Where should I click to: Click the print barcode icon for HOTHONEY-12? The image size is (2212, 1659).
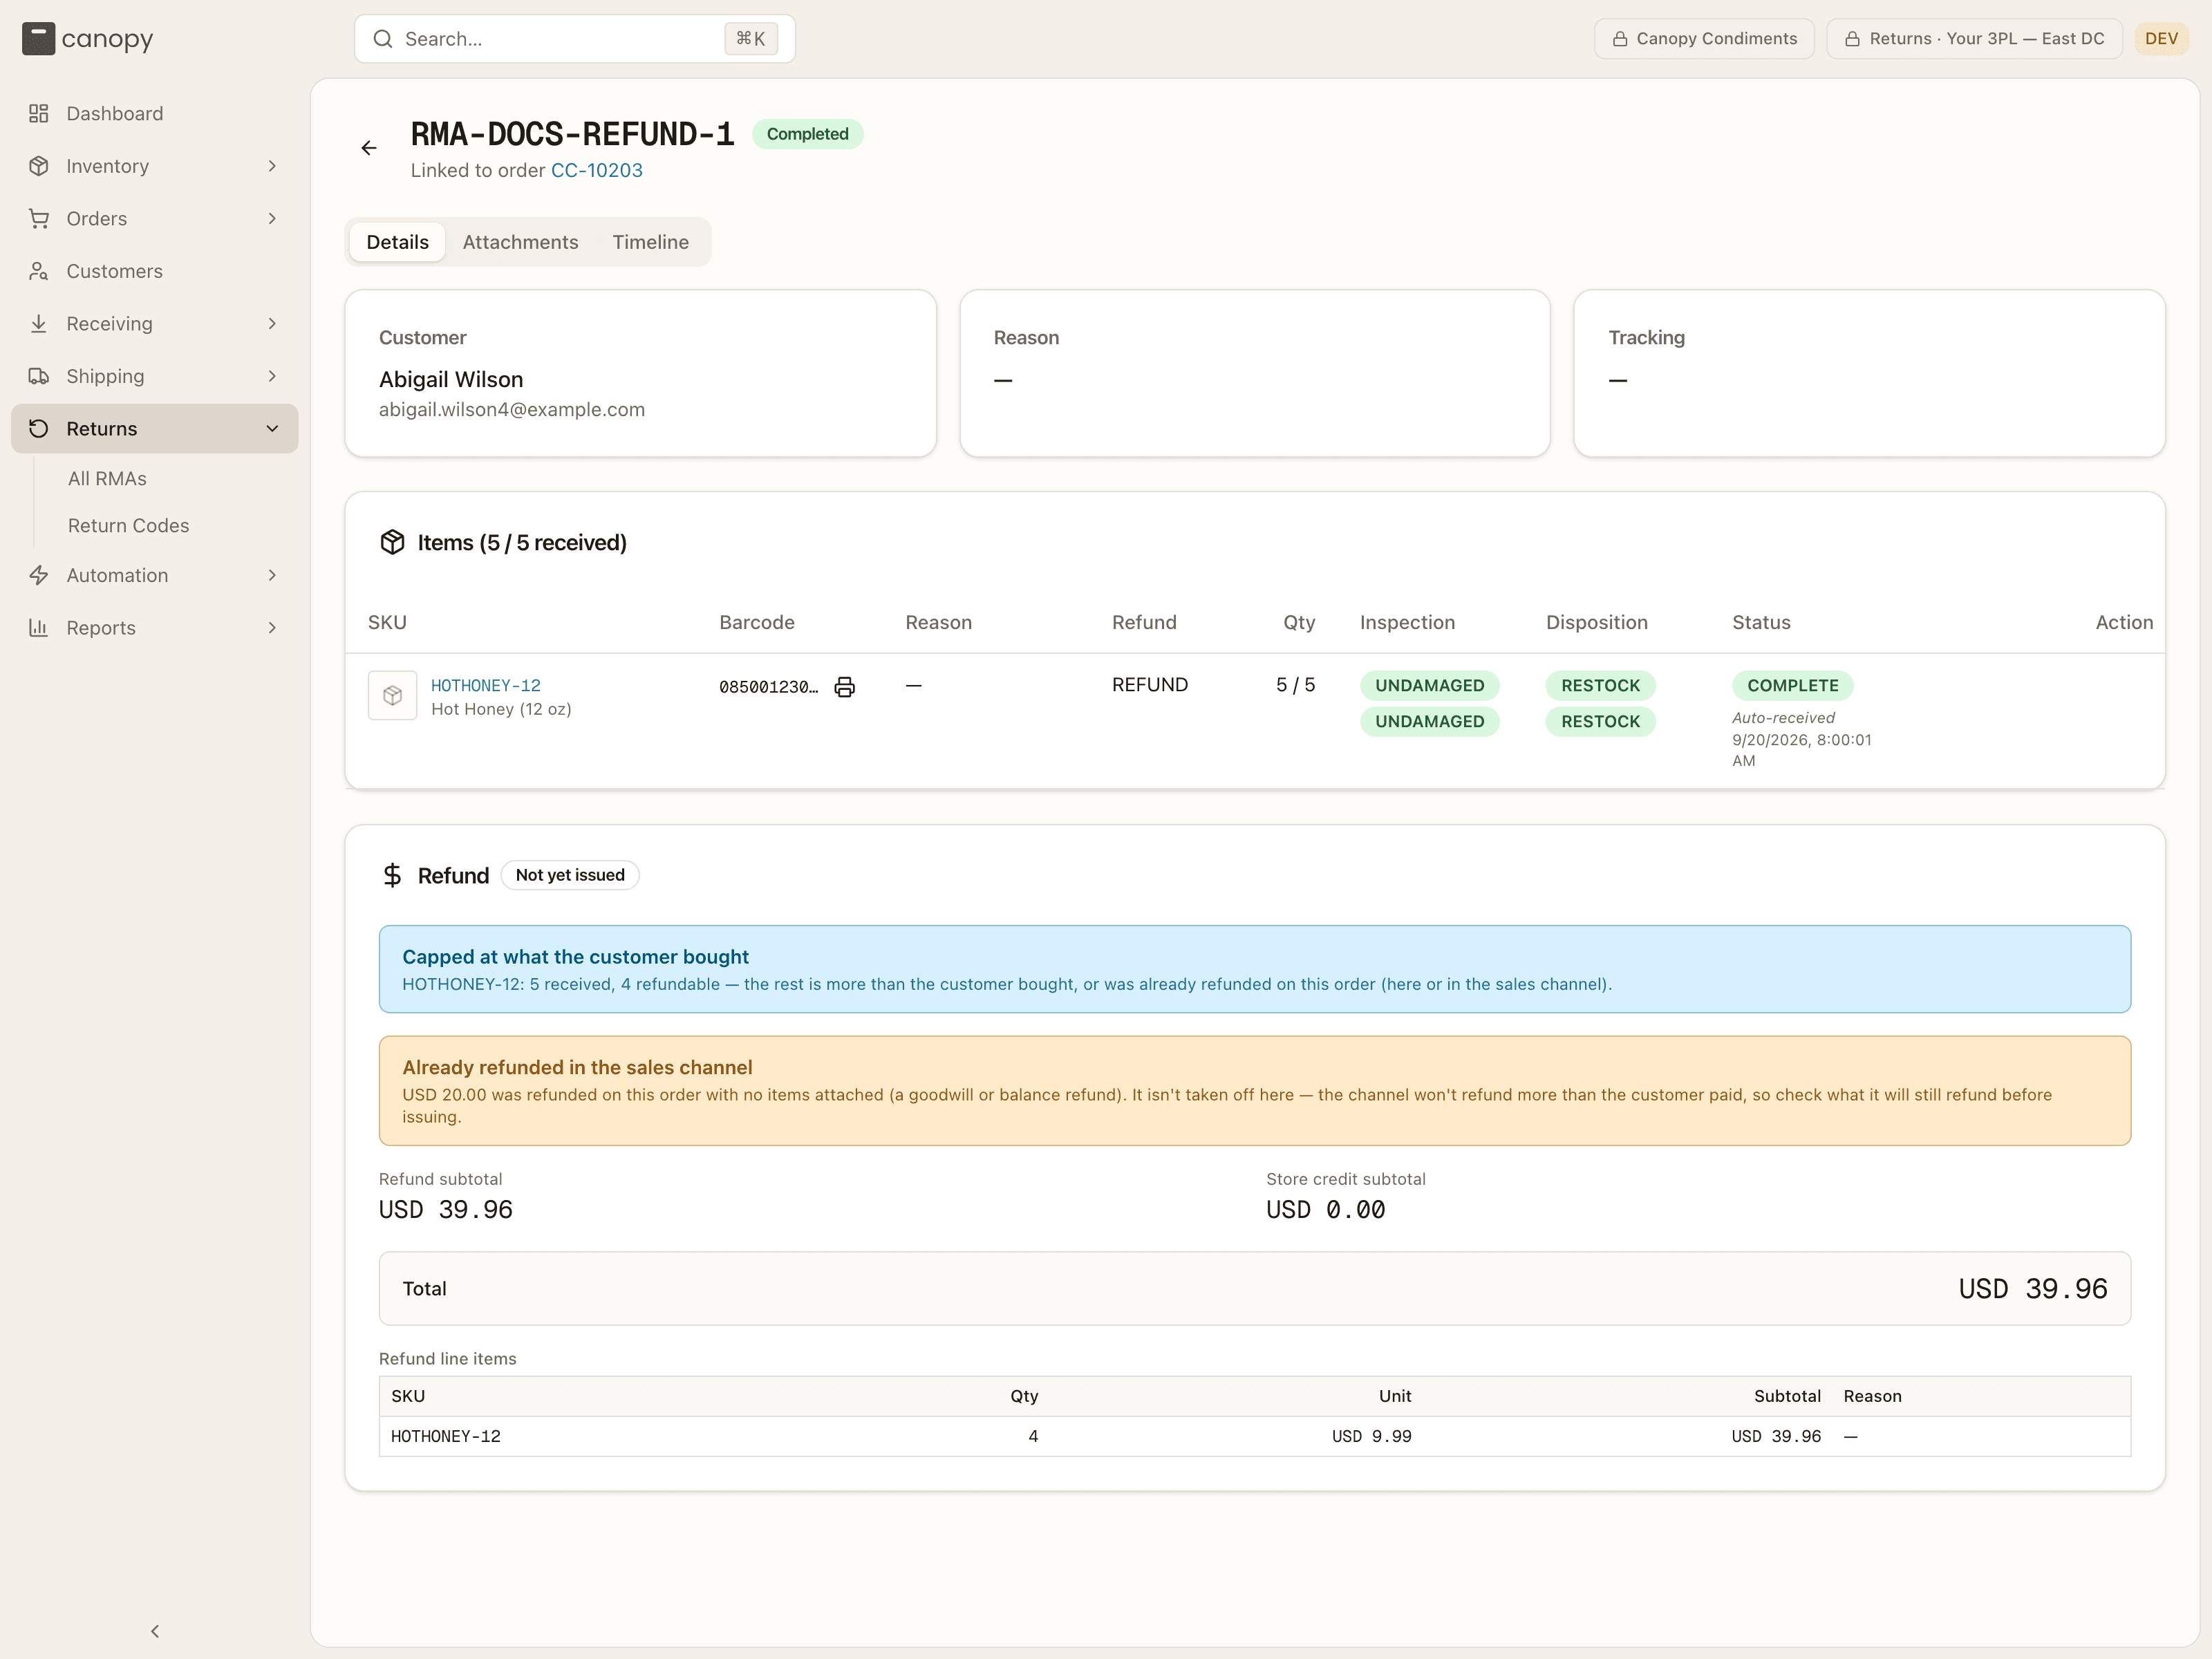tap(845, 687)
